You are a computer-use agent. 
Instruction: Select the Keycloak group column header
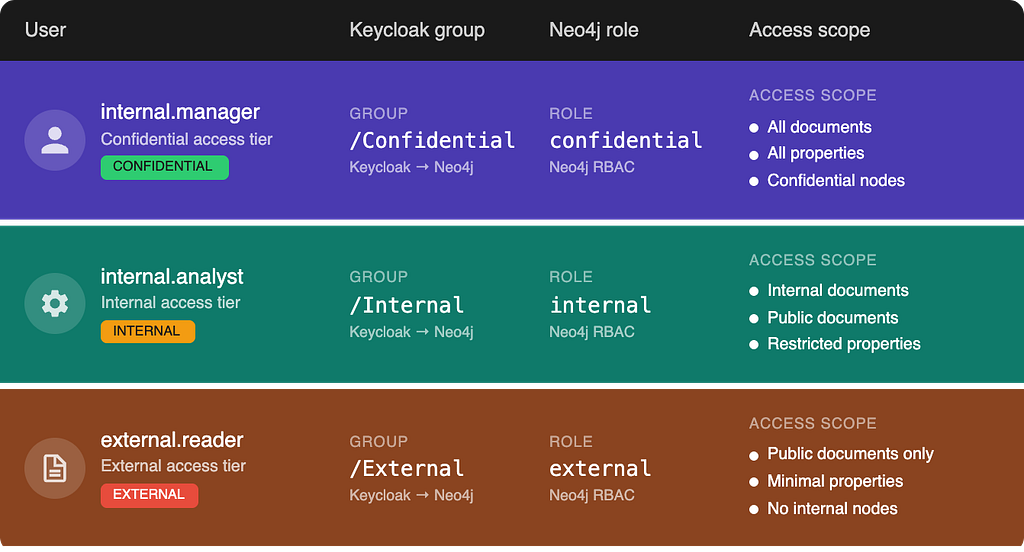pos(417,30)
